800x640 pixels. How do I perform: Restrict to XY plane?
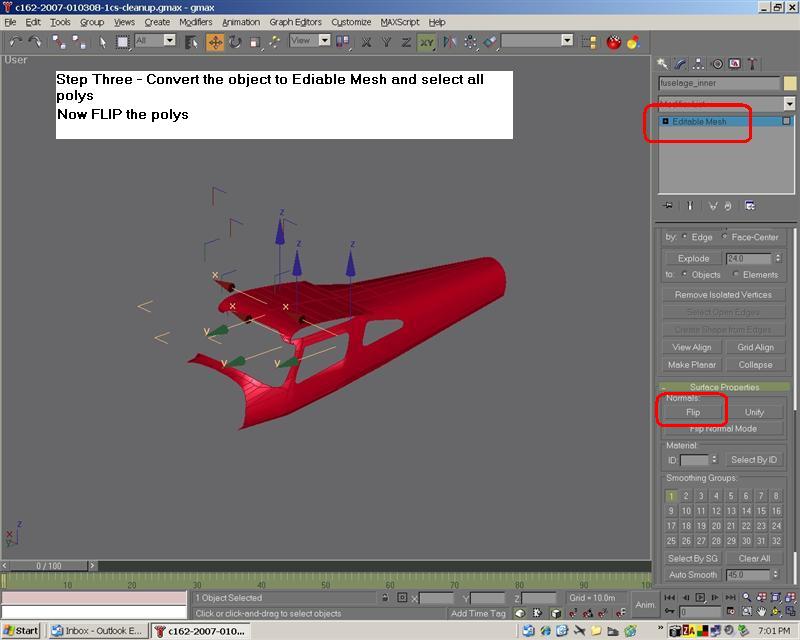pos(426,42)
